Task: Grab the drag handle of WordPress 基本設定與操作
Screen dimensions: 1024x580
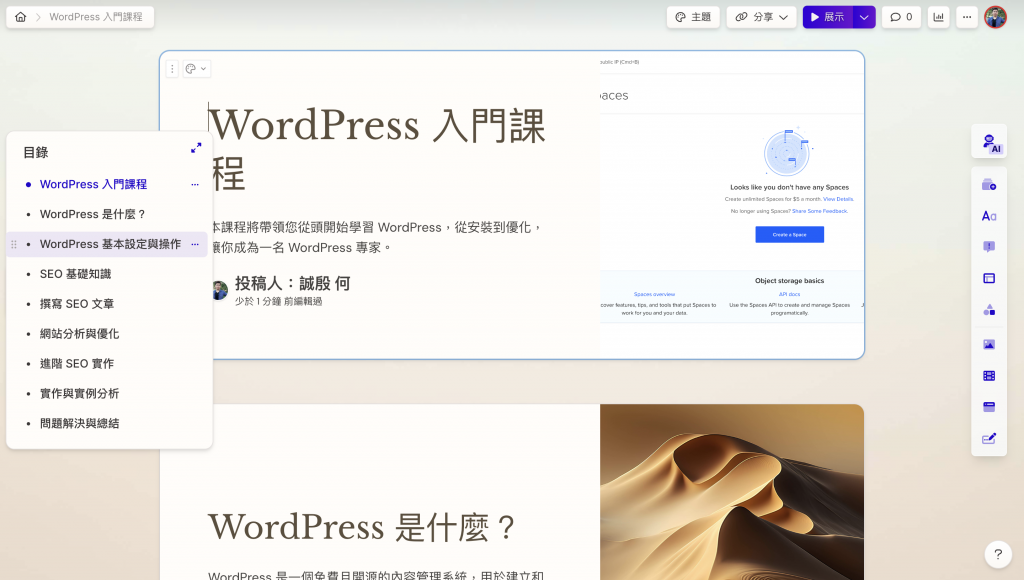Action: coord(14,244)
